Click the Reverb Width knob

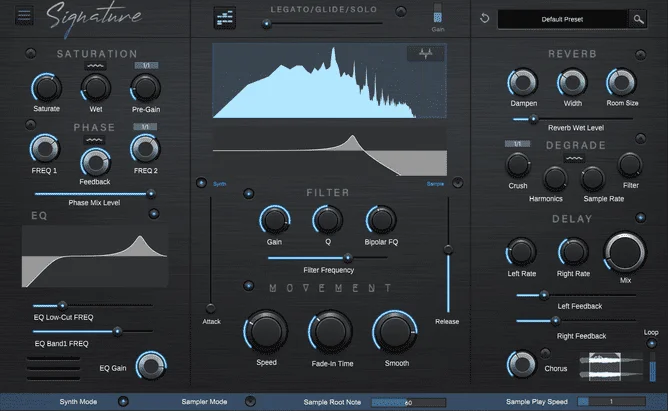572,82
